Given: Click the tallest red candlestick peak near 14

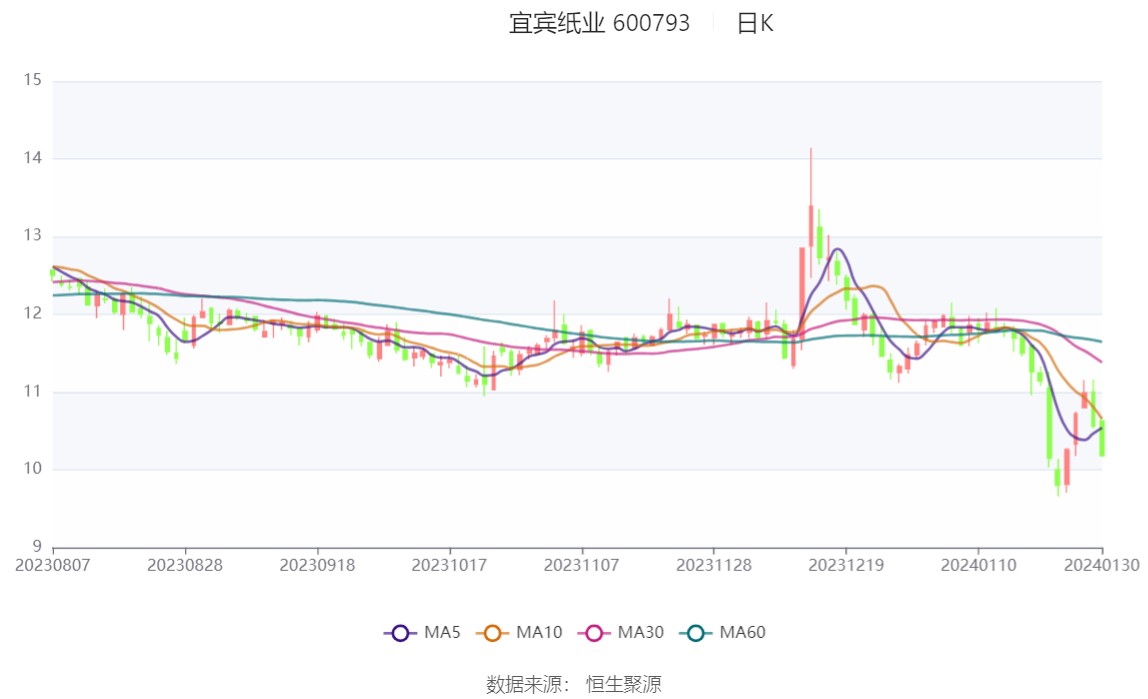Looking at the screenshot, I should 810,212.
